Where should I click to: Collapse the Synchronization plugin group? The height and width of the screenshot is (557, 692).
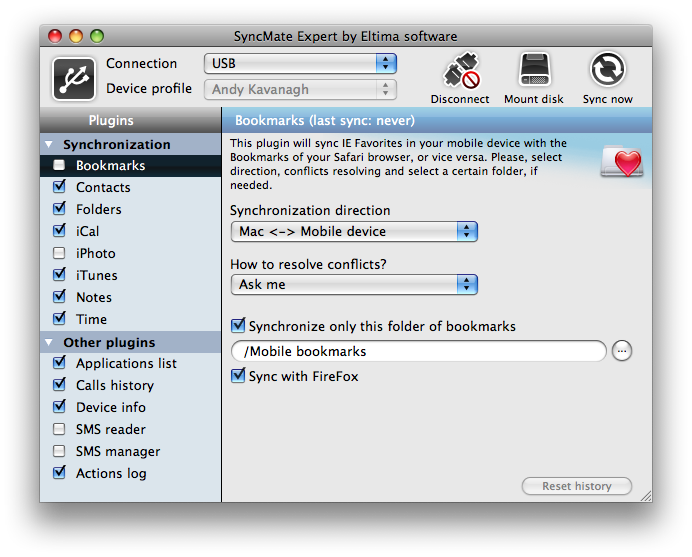49,145
